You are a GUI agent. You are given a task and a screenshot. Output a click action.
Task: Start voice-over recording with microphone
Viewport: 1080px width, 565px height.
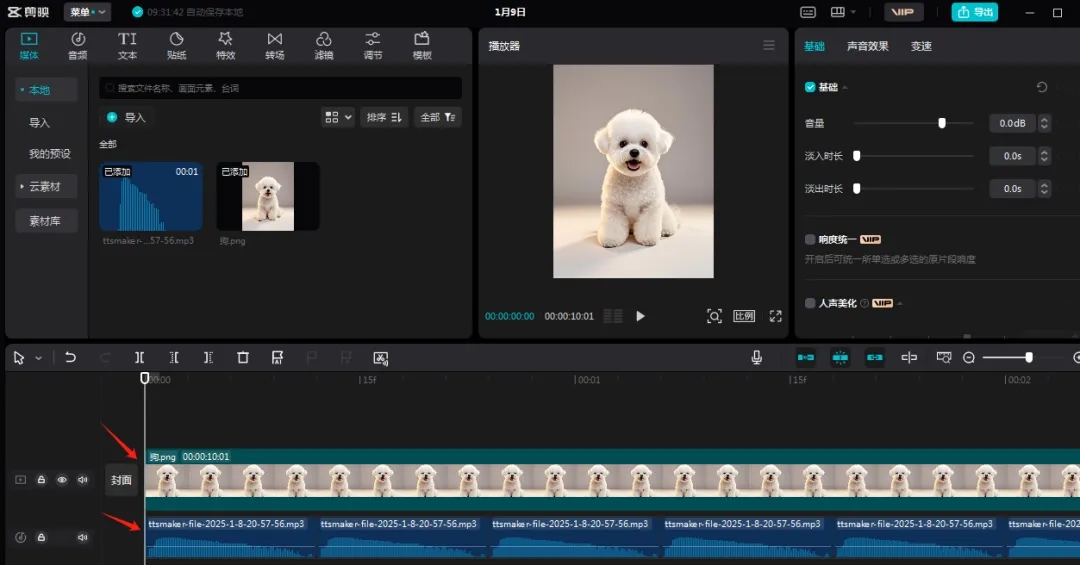pyautogui.click(x=756, y=357)
